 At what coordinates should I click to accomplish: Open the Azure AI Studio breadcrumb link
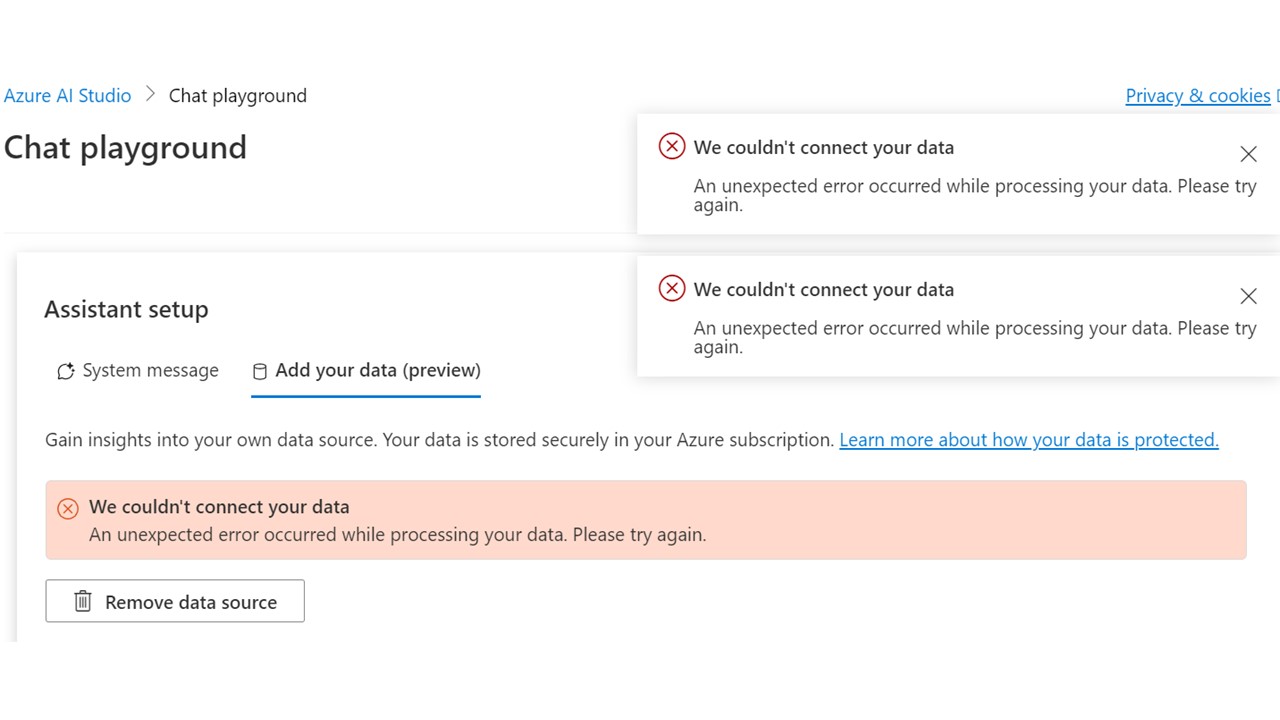[68, 96]
